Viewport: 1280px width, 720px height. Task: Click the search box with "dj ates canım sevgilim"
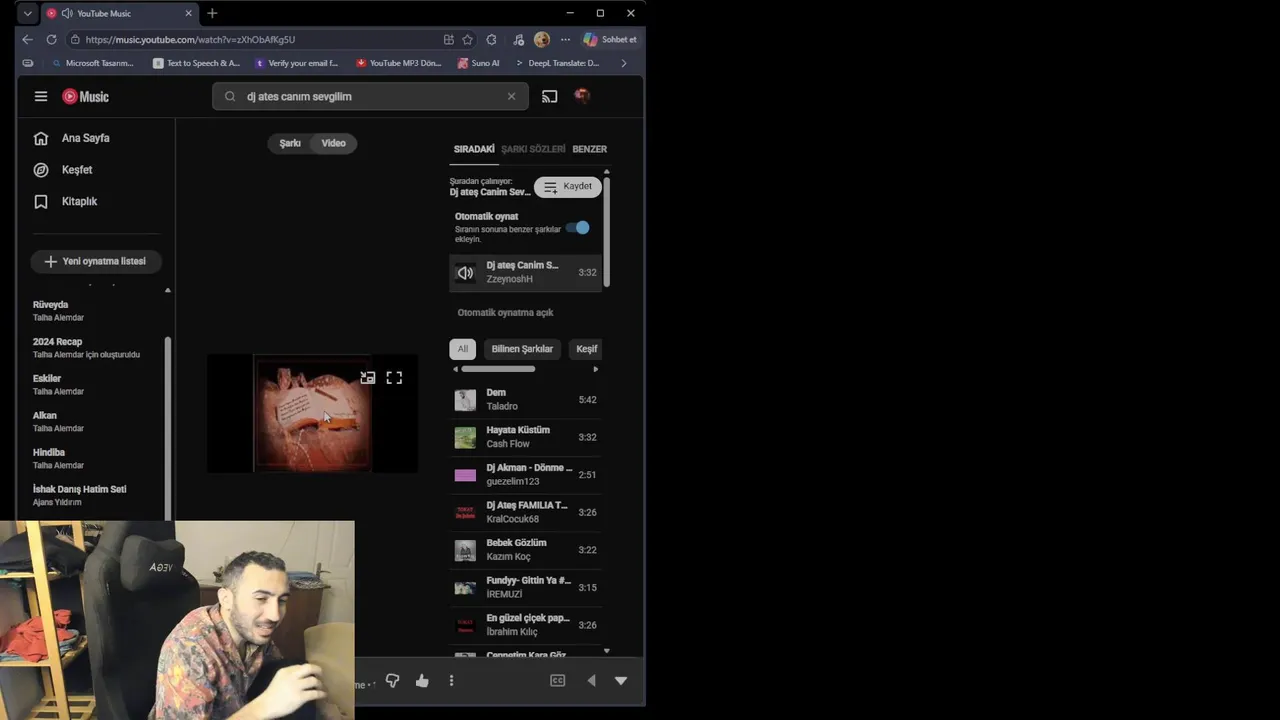point(370,96)
